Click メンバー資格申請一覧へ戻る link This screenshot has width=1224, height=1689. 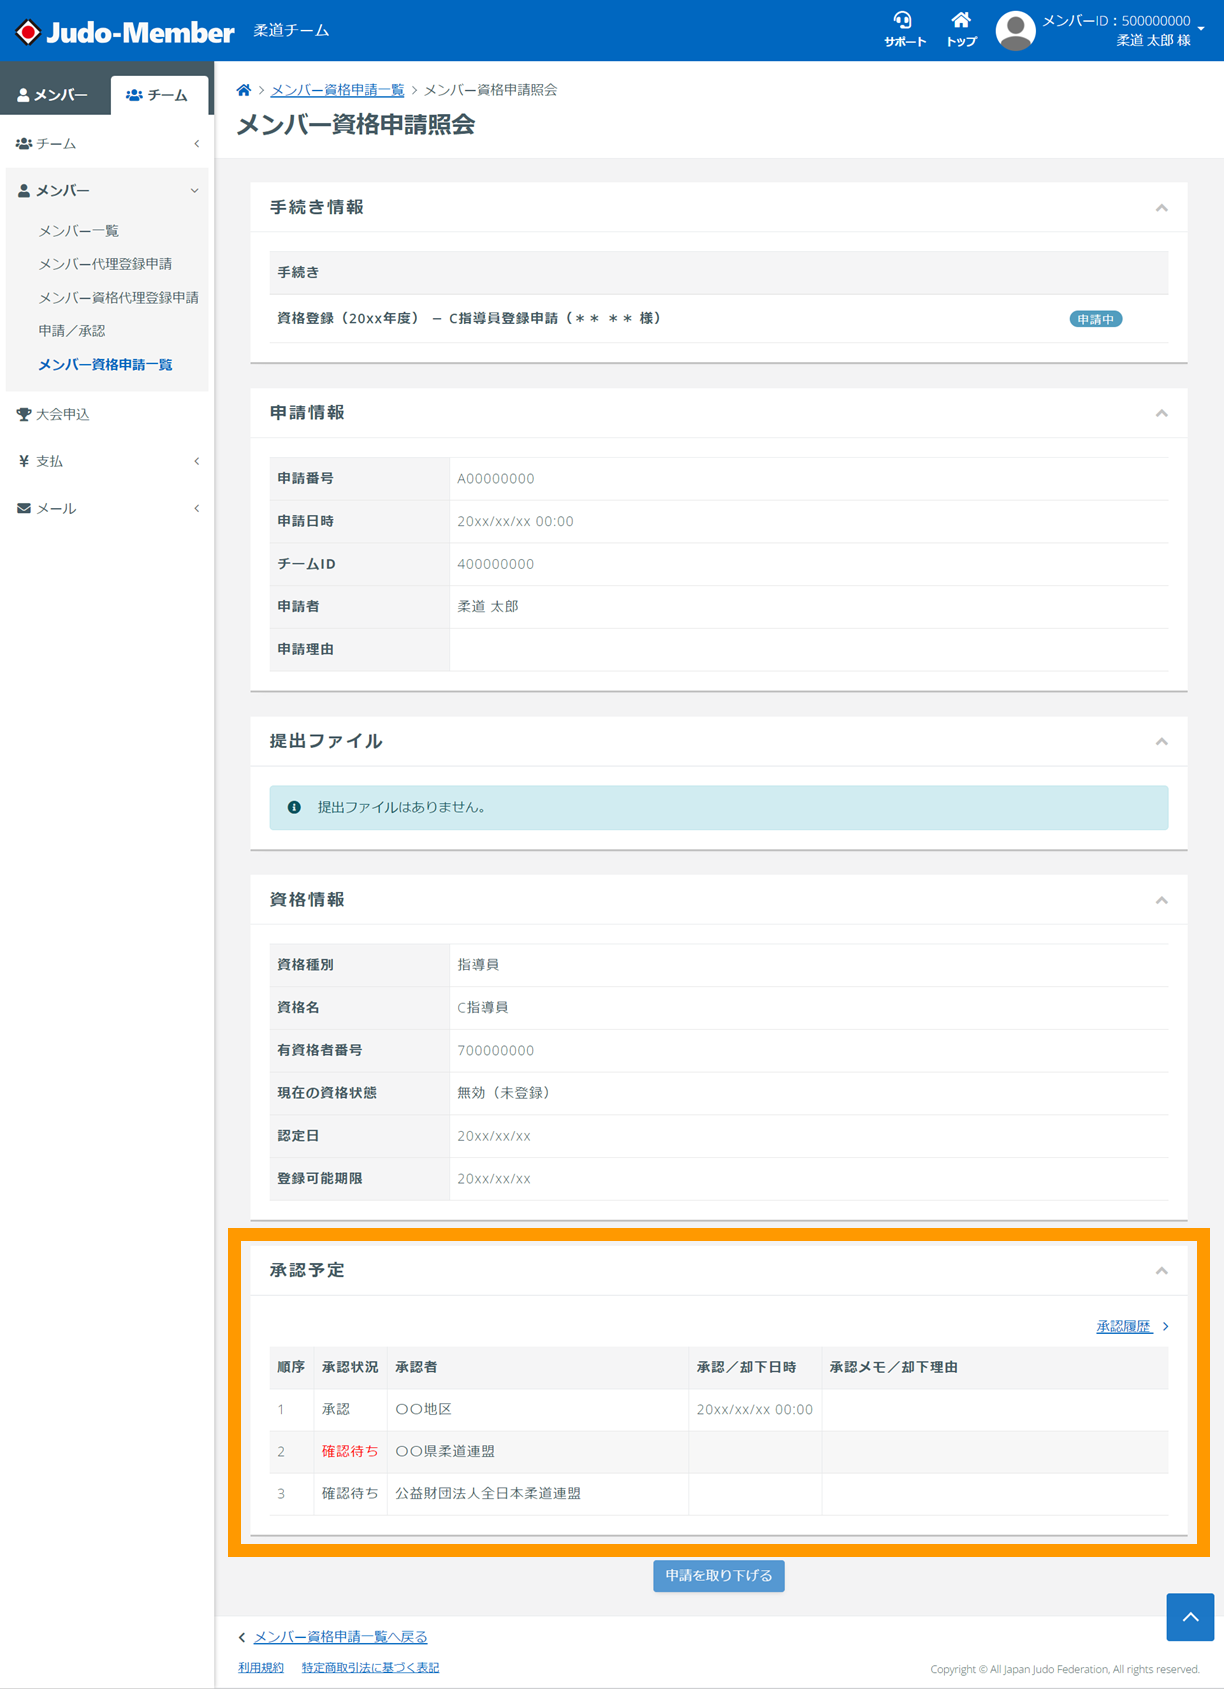[340, 1637]
